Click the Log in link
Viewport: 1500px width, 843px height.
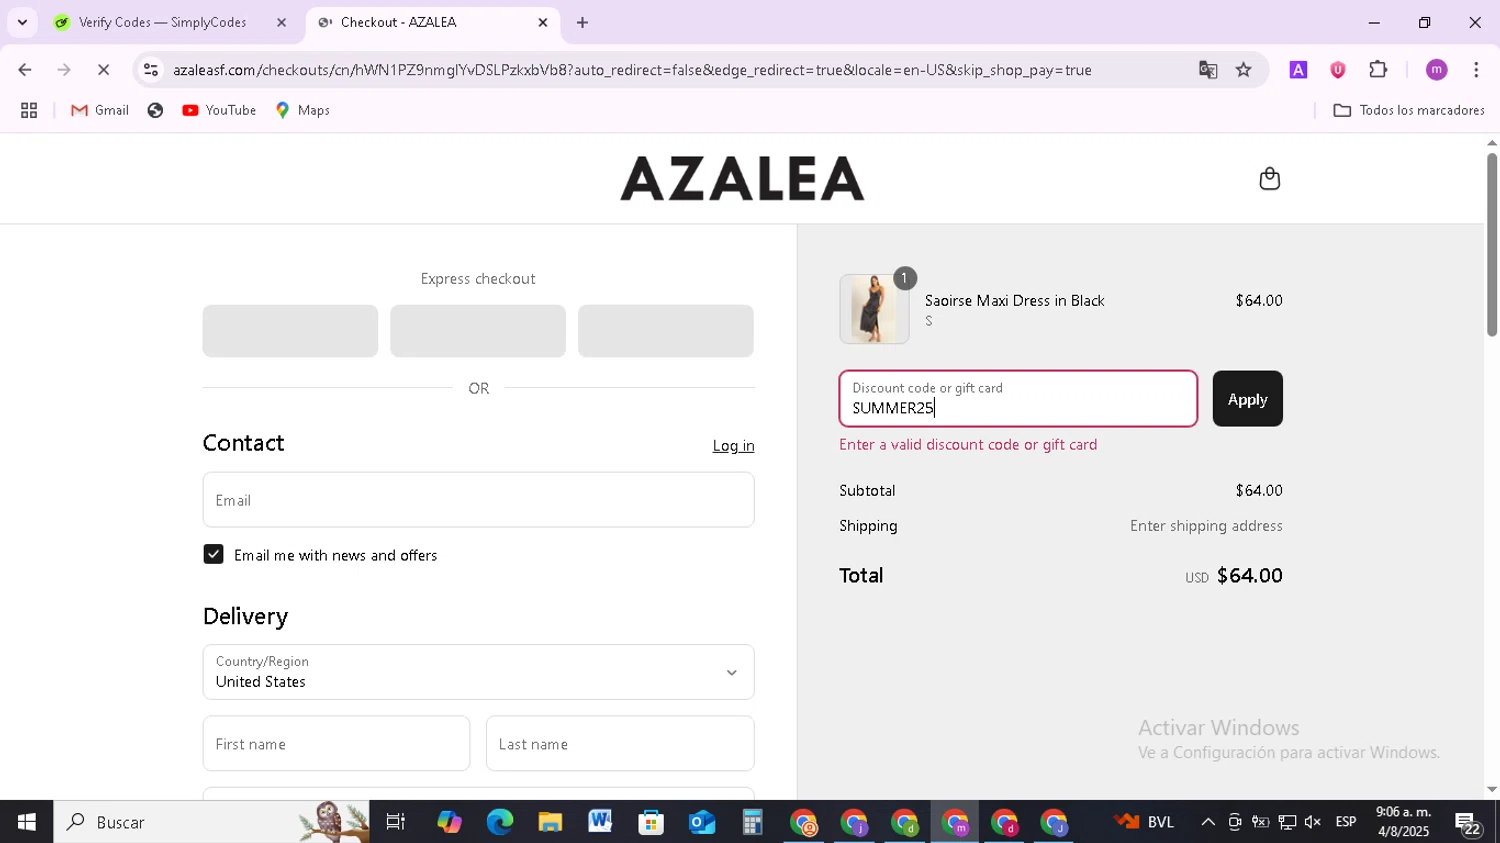click(x=733, y=446)
